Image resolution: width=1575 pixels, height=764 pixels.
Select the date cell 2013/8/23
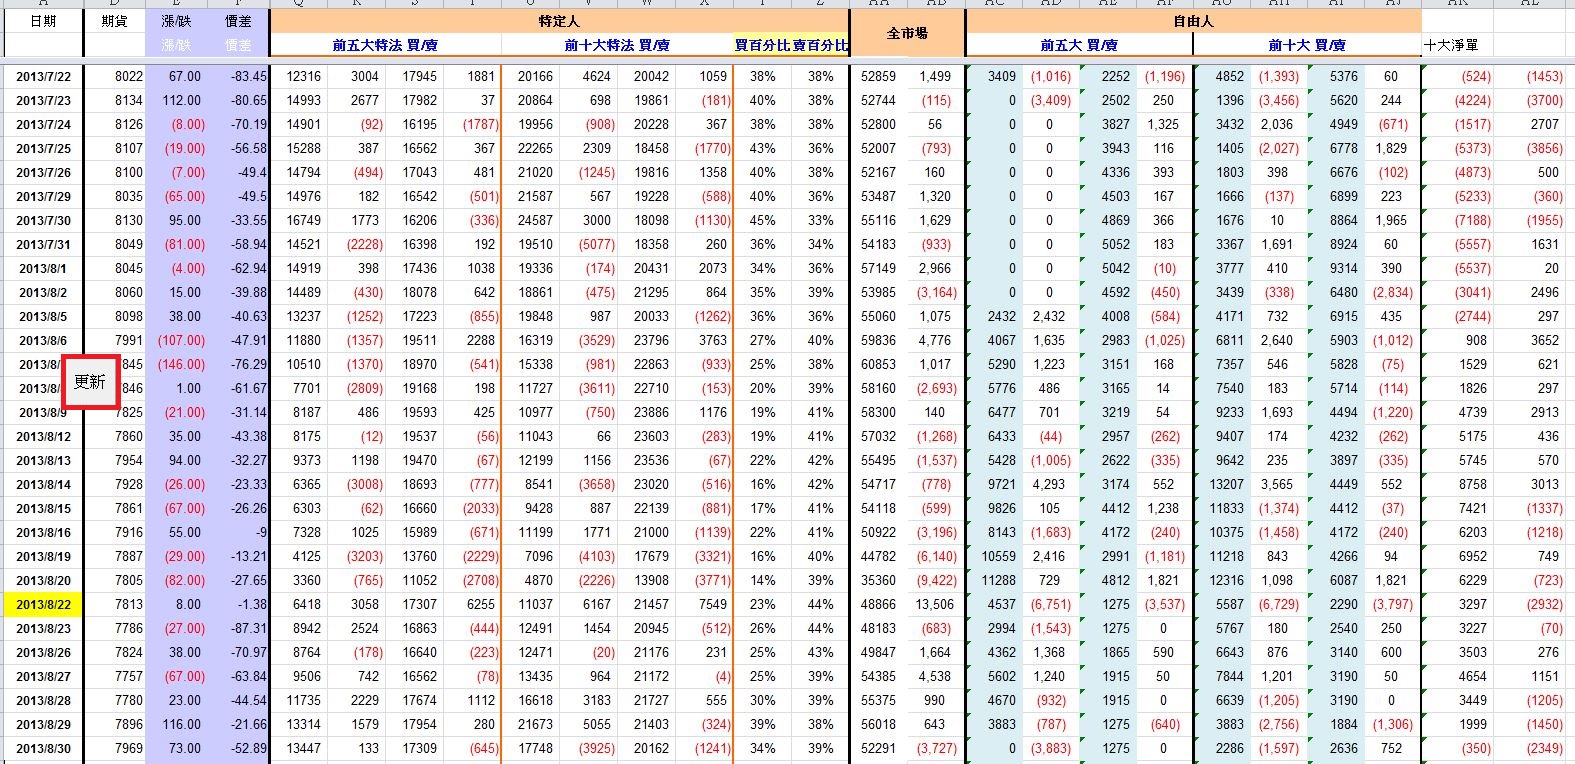click(43, 628)
